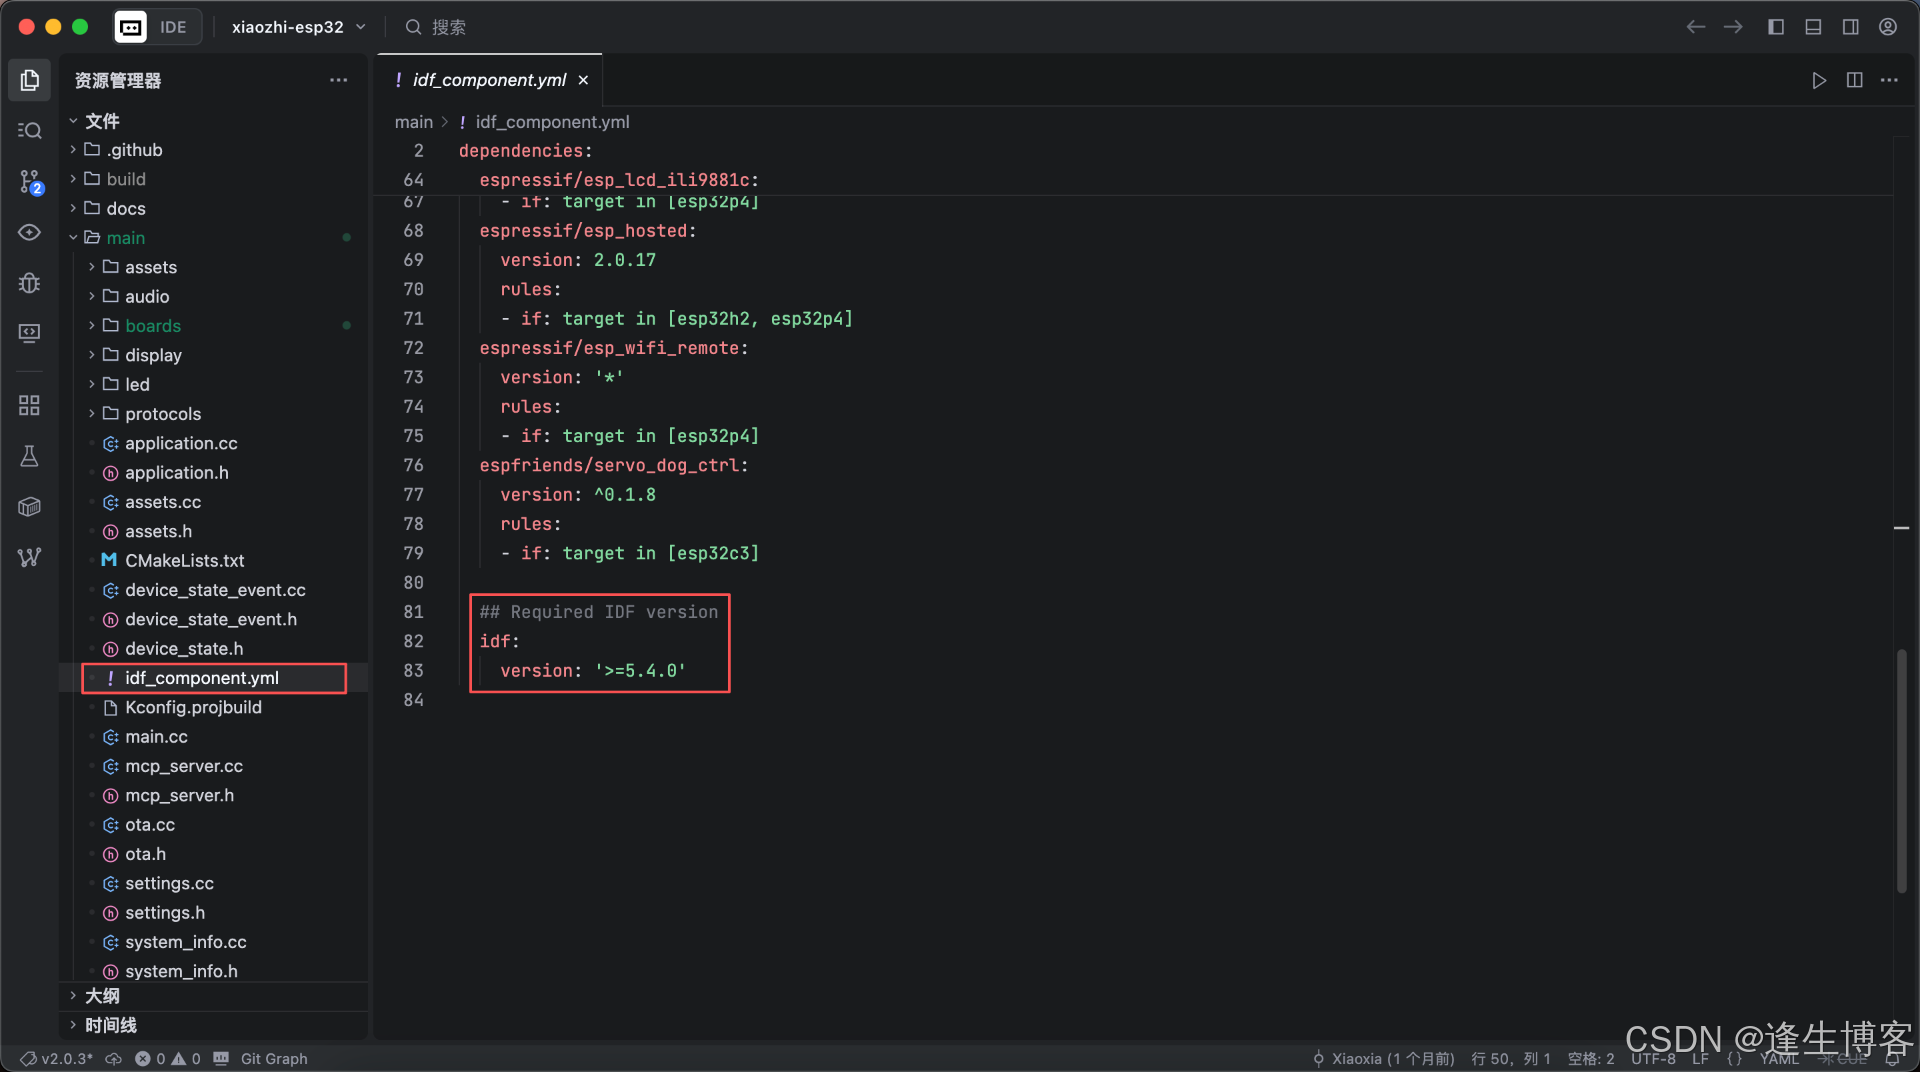Expand the 大纲 outline section
Screen dimensions: 1920x1072
click(102, 996)
